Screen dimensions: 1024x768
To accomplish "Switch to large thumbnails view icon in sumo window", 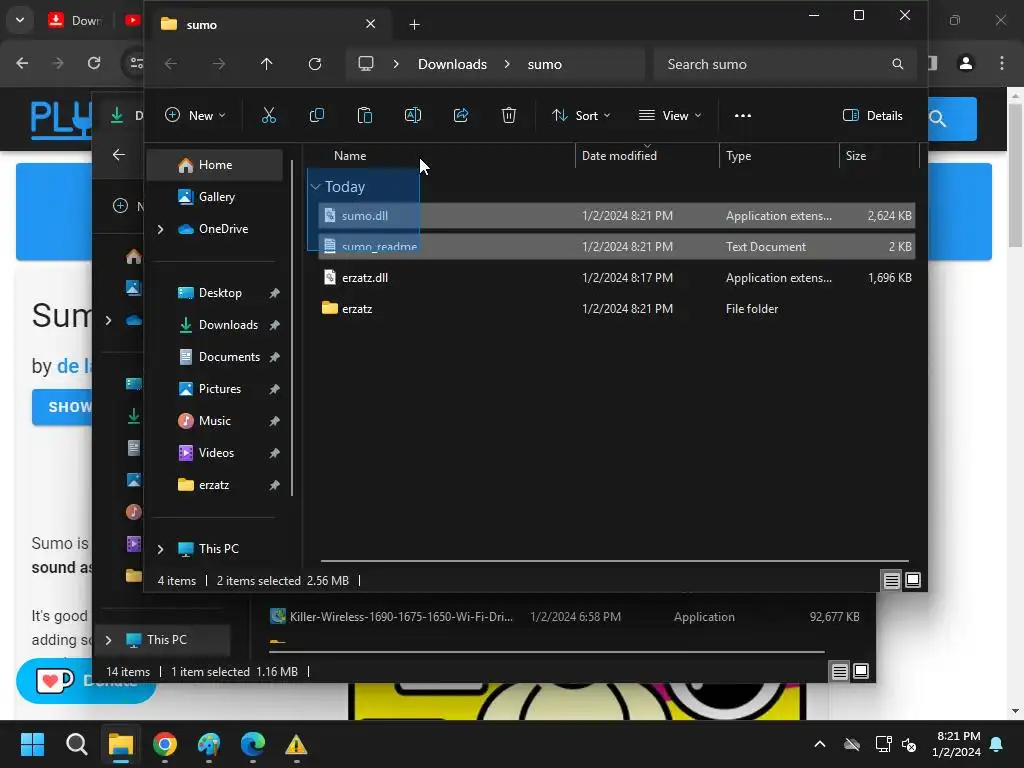I will [x=913, y=581].
